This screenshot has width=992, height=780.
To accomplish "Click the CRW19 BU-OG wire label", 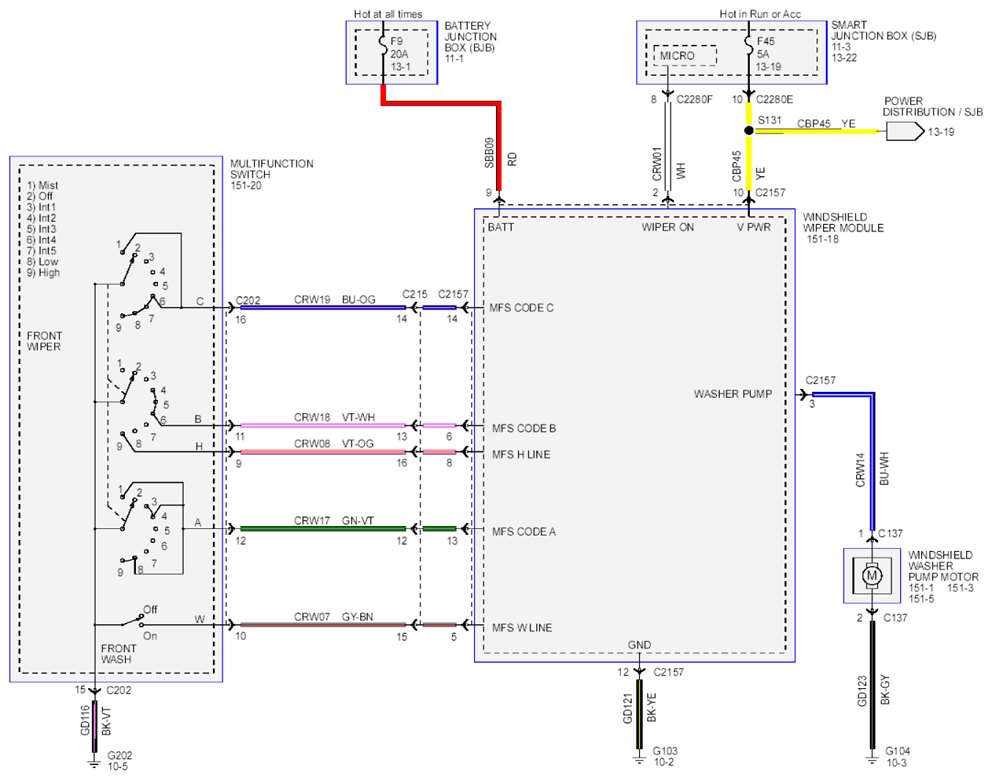I will [335, 299].
